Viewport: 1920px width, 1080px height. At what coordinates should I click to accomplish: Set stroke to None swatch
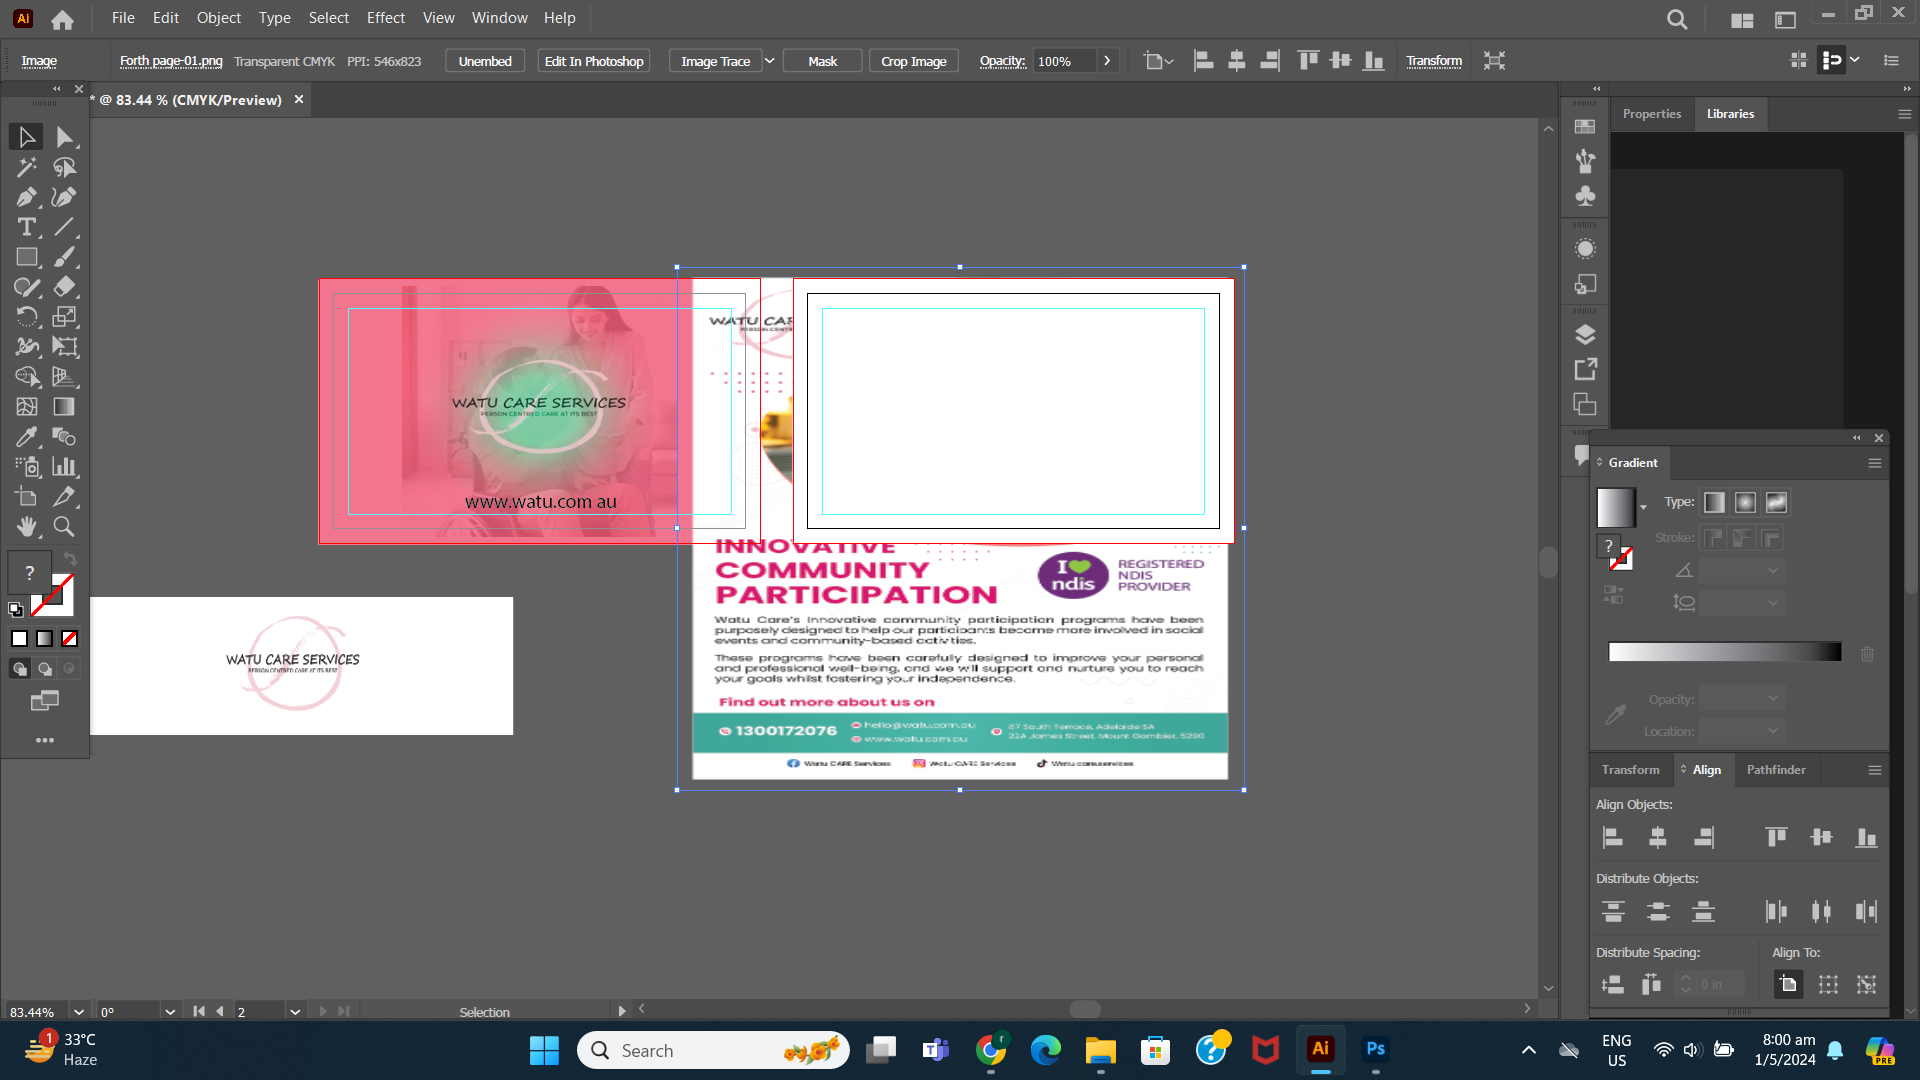click(68, 638)
